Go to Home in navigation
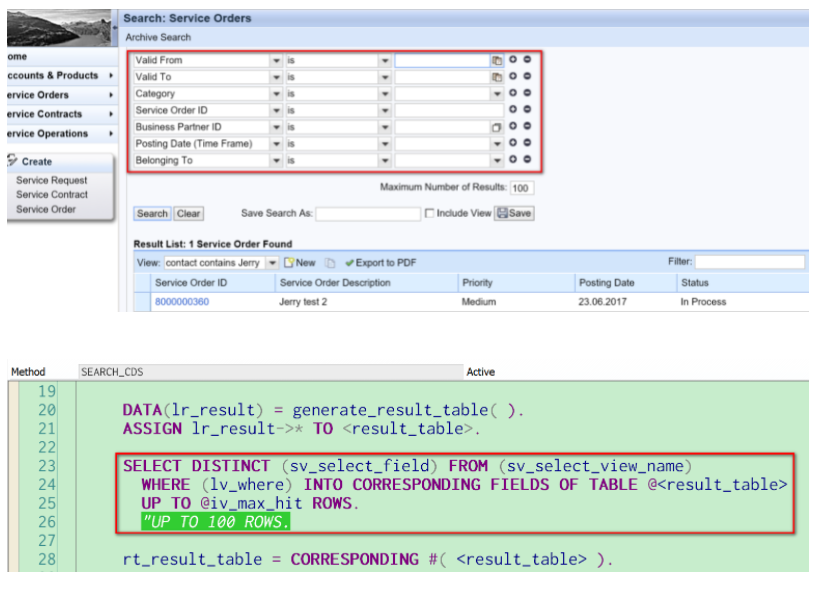The width and height of the screenshot is (818, 593). click(17, 56)
